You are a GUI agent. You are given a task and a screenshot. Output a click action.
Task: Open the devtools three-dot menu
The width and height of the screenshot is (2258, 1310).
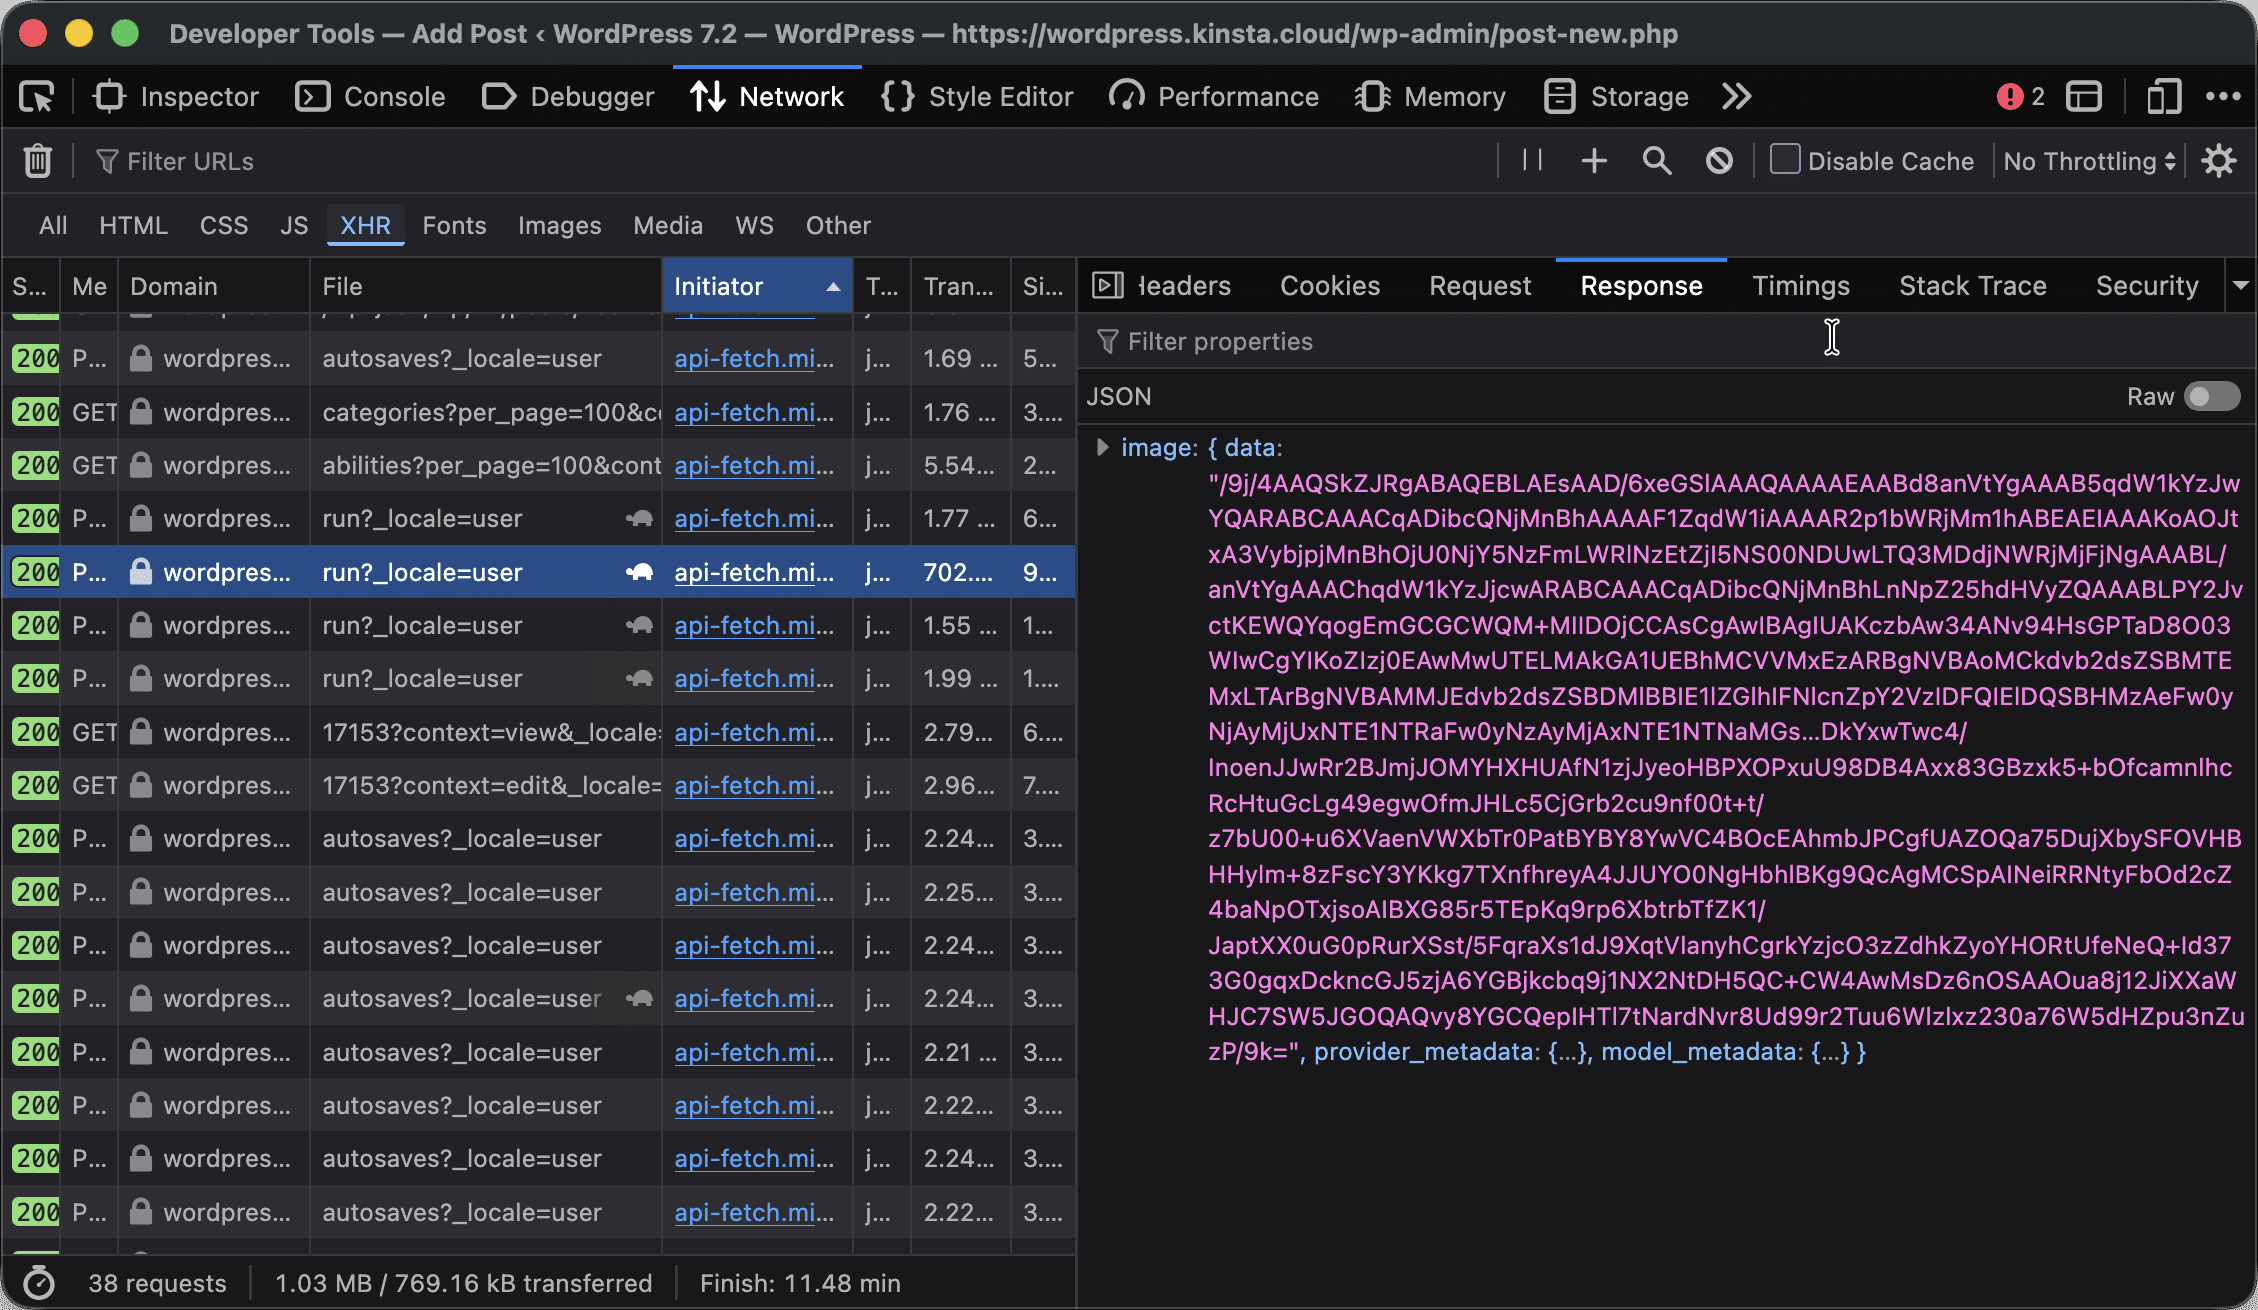click(x=2223, y=97)
